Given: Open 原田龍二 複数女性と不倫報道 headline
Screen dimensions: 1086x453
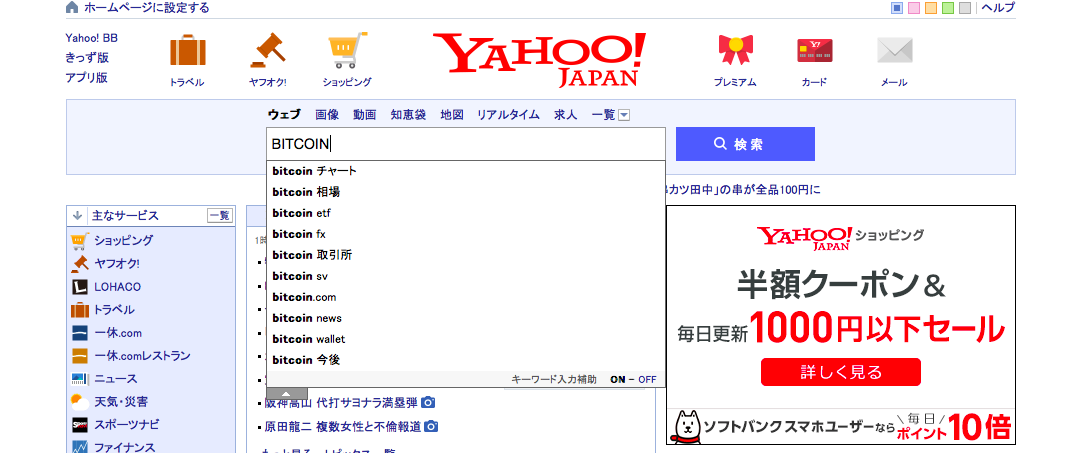Looking at the screenshot, I should point(342,426).
